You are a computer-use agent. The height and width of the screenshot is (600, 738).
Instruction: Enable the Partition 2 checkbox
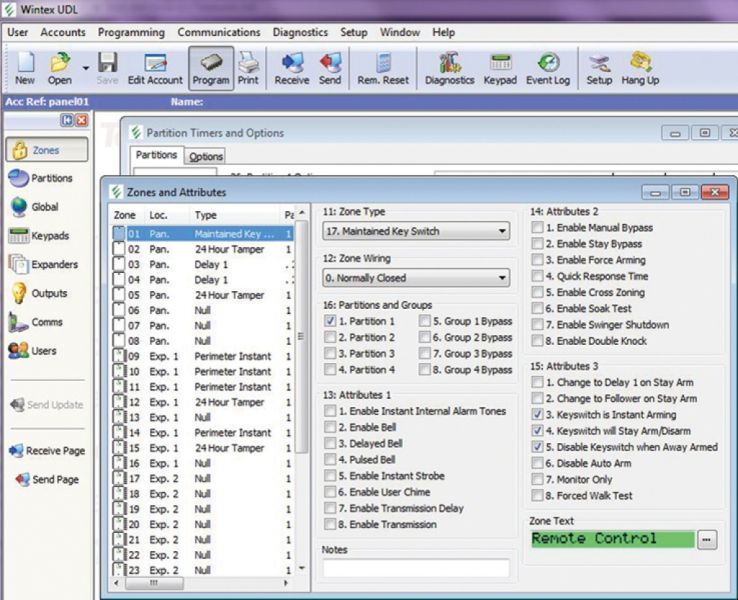331,338
